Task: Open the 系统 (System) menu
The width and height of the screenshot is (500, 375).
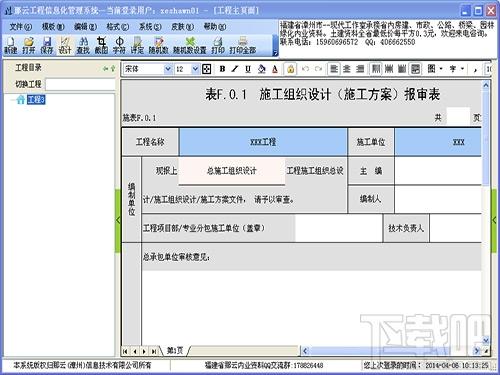Action: (150, 27)
